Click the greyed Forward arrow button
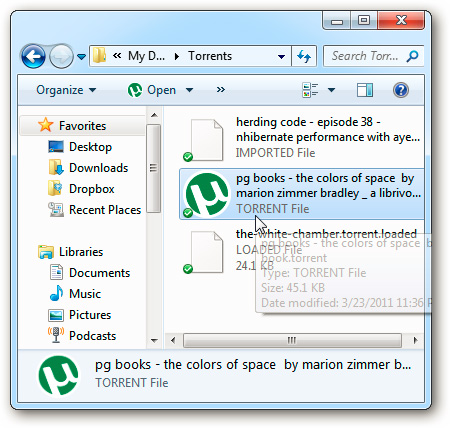This screenshot has height=428, width=450. point(61,56)
